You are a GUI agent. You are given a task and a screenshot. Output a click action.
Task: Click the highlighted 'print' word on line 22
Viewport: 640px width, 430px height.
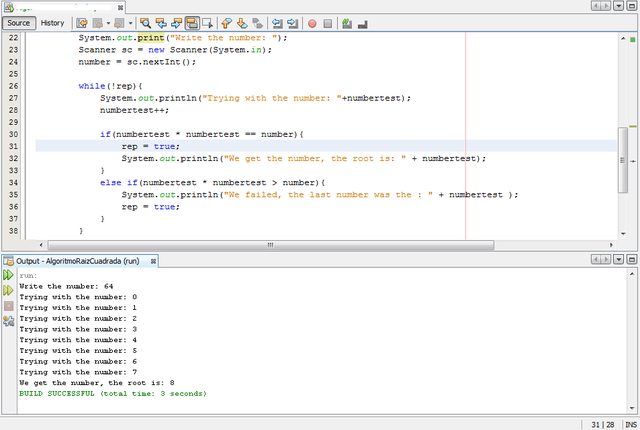coord(151,38)
